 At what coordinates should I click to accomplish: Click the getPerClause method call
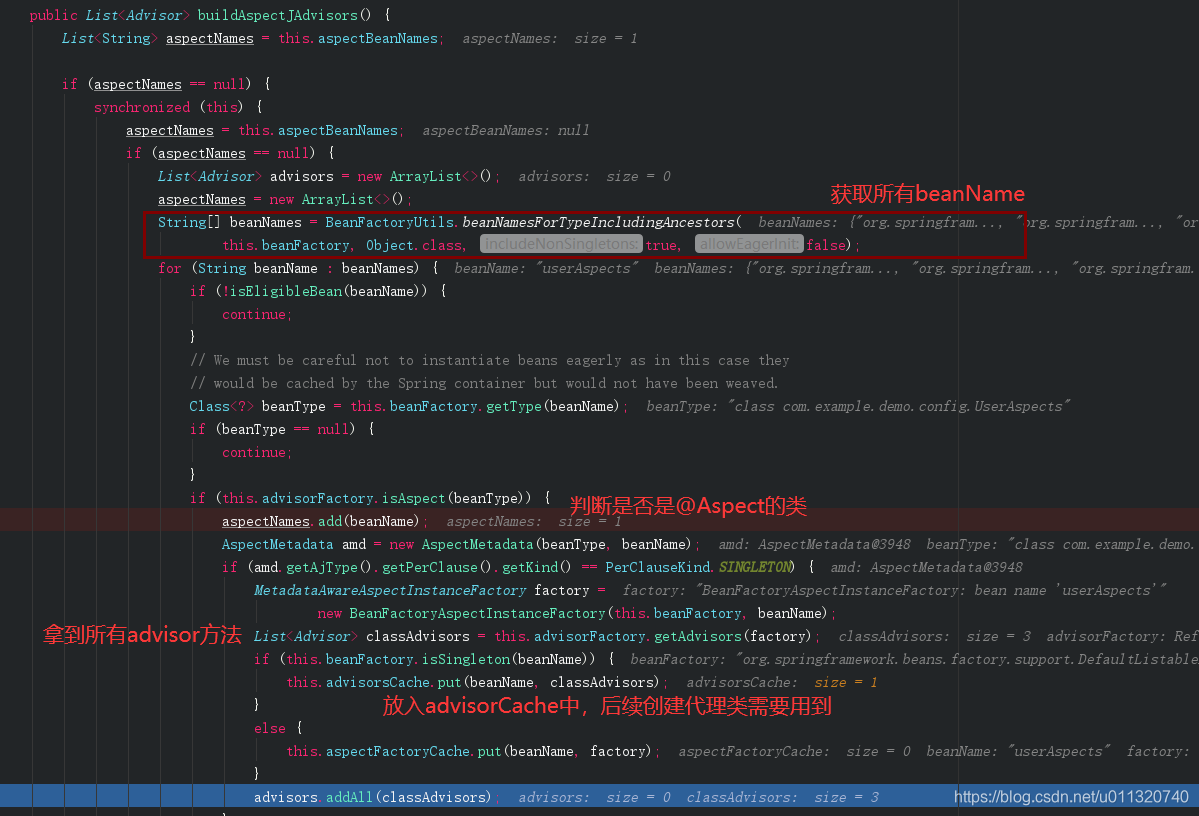(x=431, y=567)
